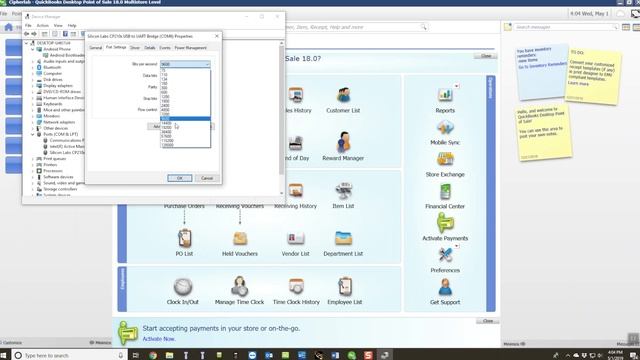Viewport: 640px width, 360px height.
Task: Open File Explorer from the taskbar
Action: (x=169, y=355)
